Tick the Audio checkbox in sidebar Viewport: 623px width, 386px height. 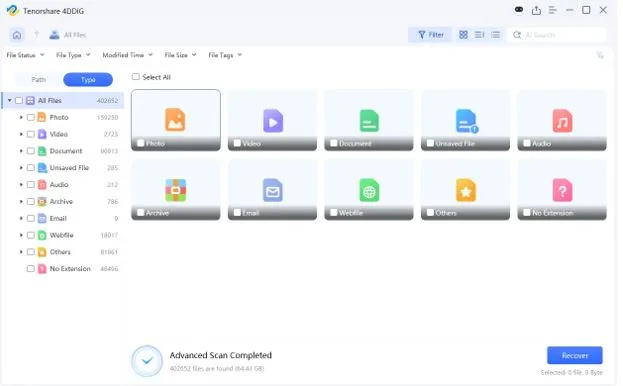[x=31, y=185]
